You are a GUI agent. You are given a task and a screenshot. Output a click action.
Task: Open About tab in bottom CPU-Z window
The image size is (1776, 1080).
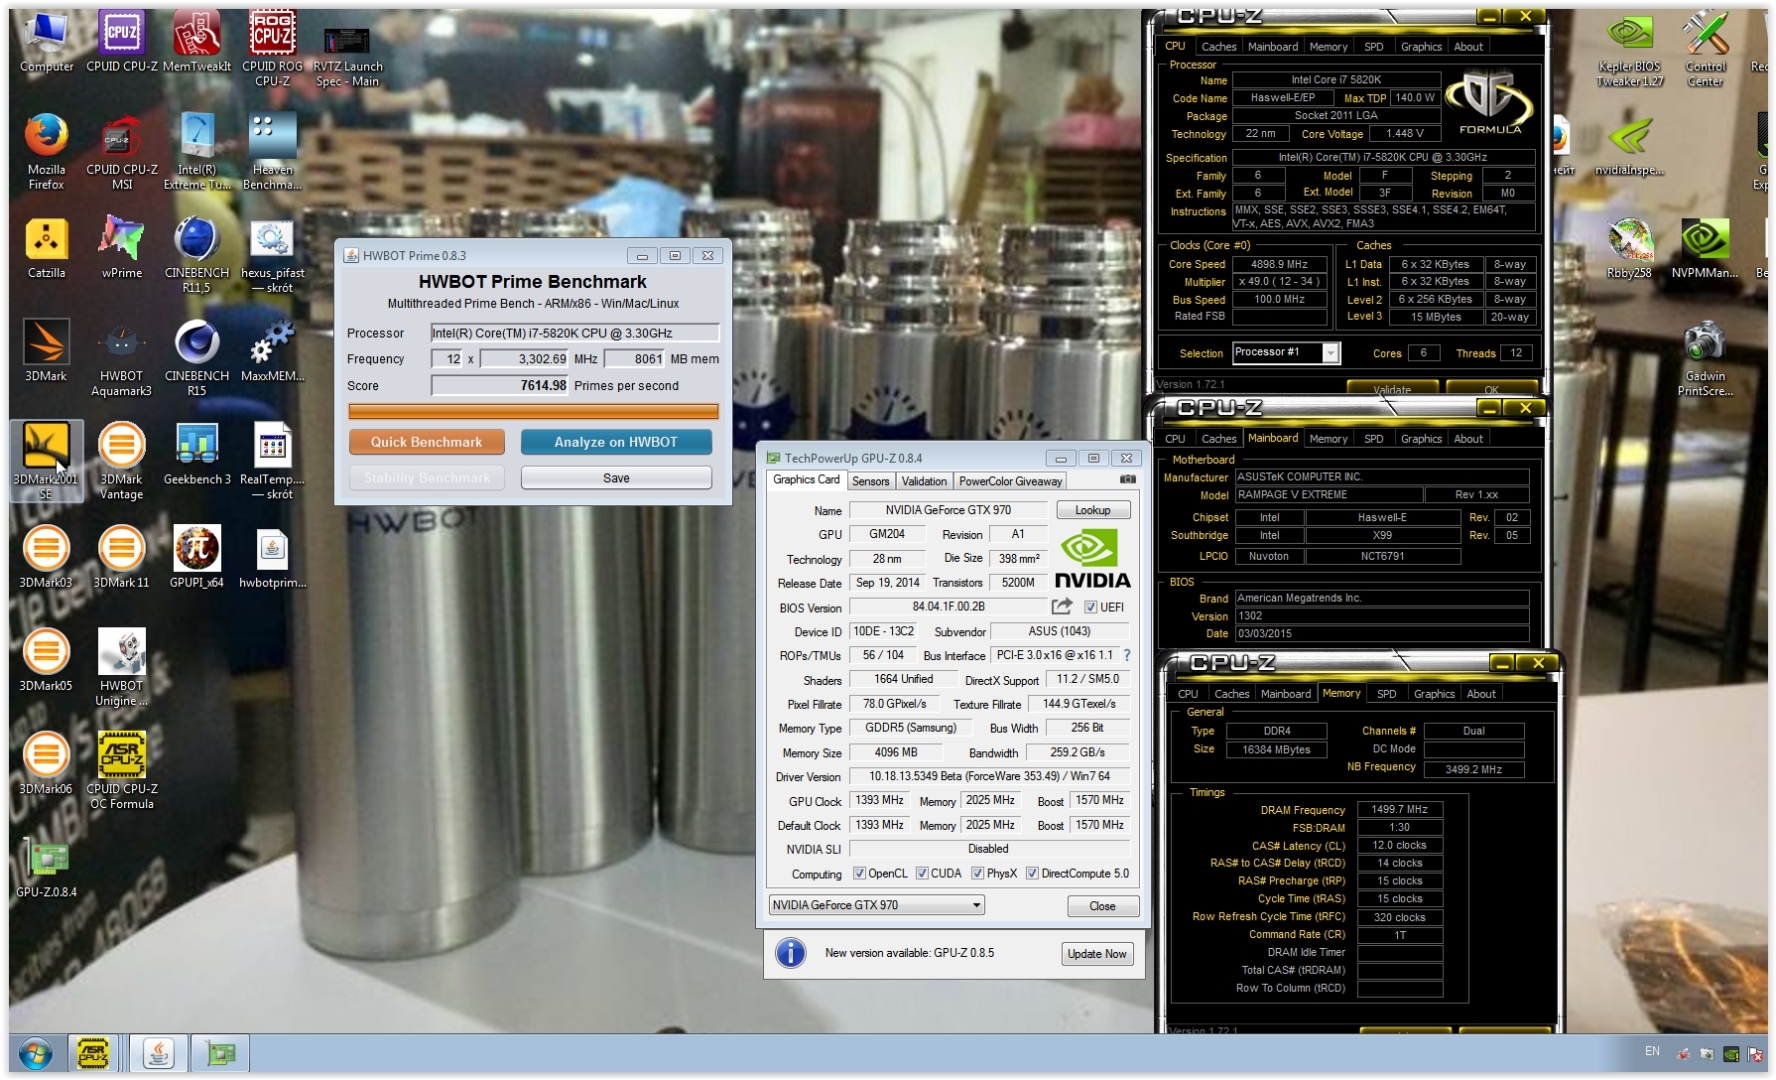(1480, 693)
